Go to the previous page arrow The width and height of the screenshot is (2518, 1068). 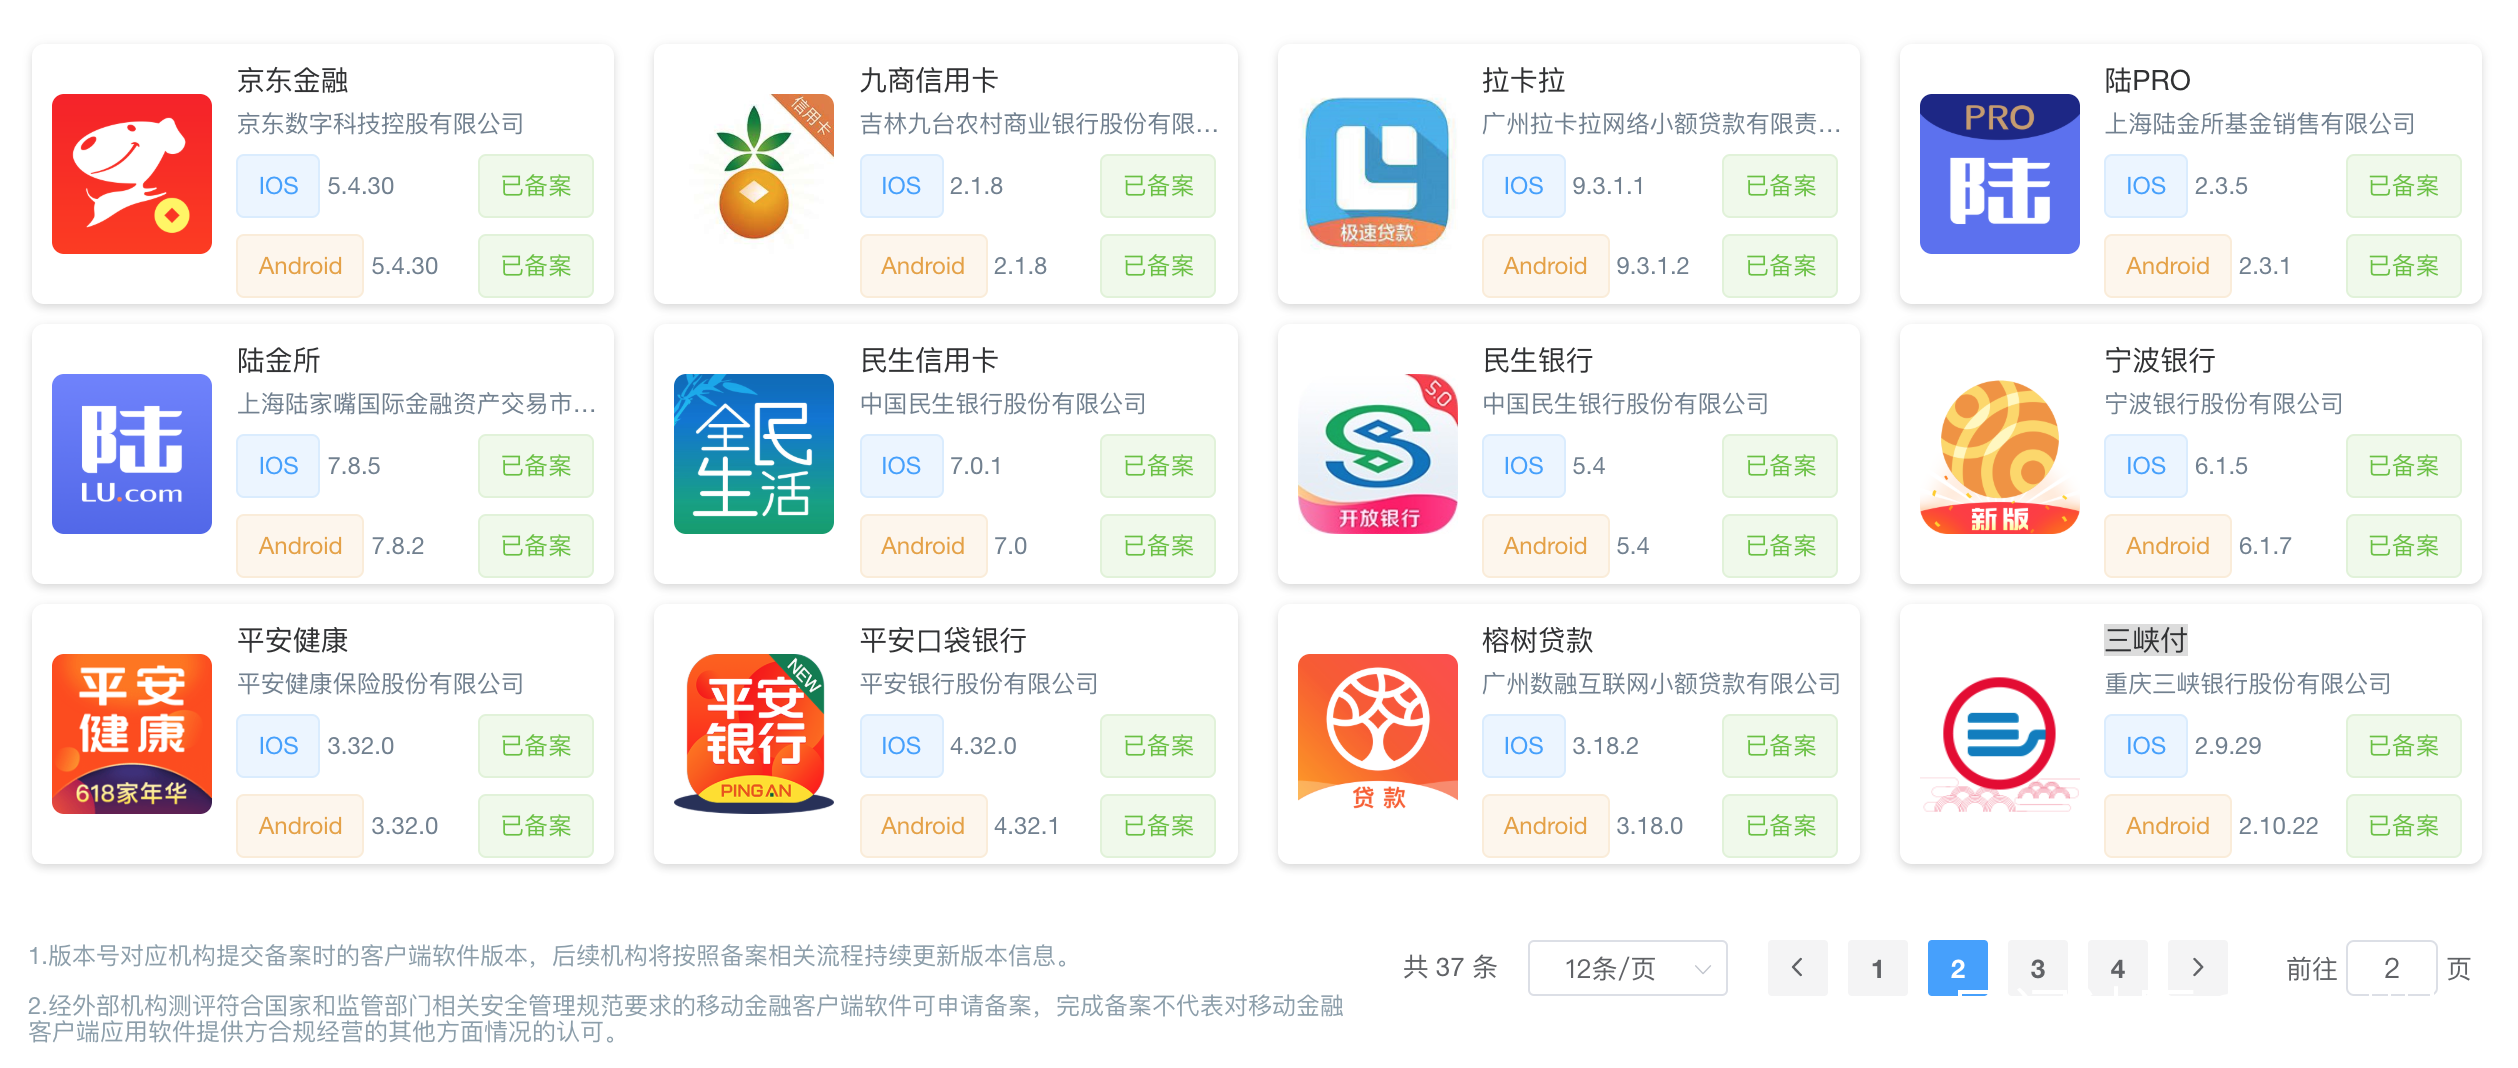coord(1797,968)
